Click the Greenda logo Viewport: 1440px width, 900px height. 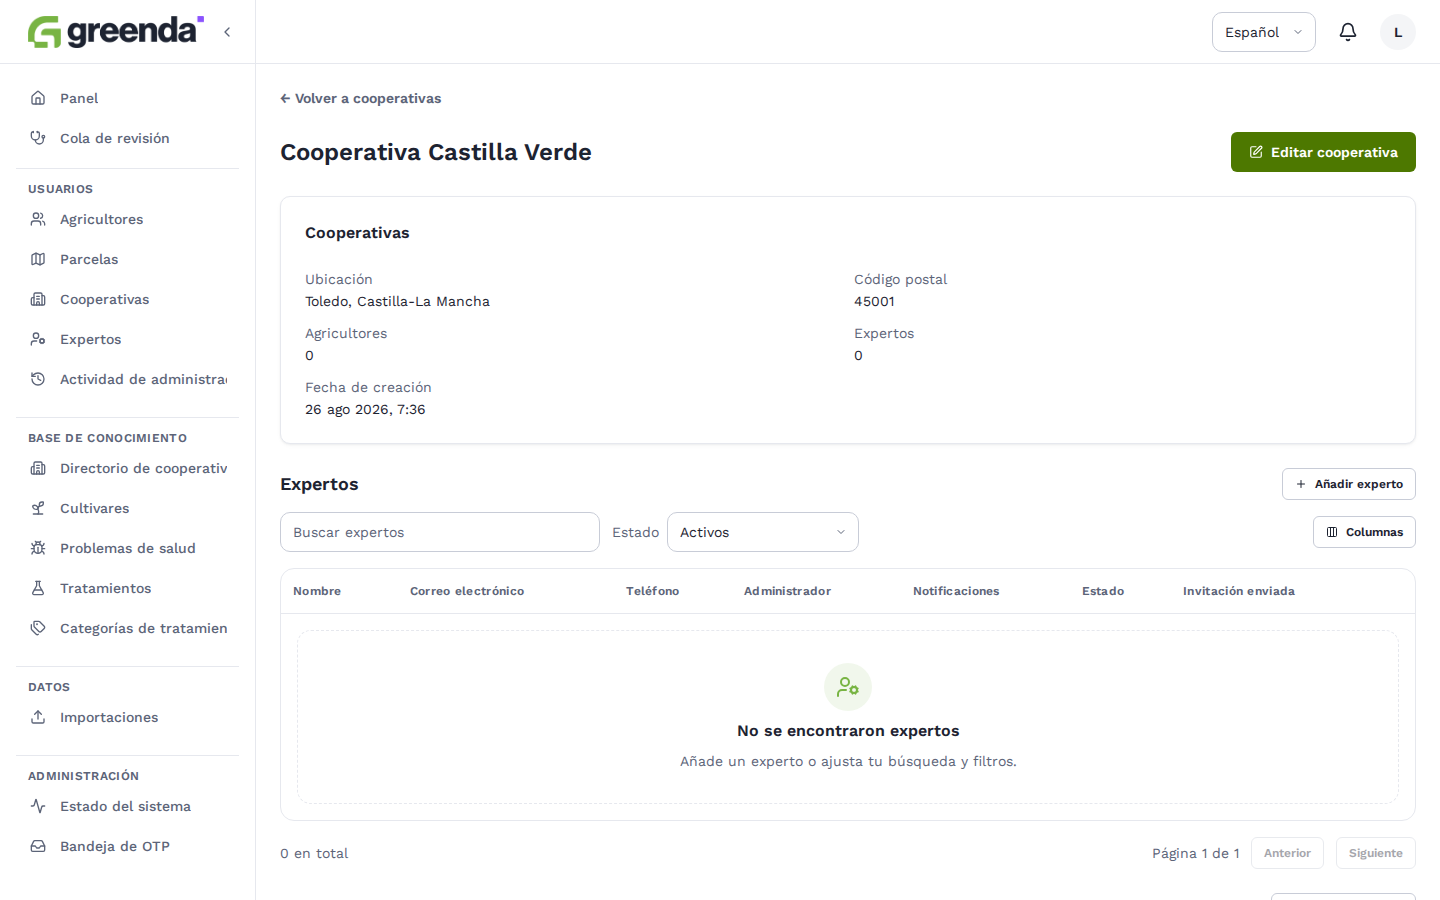click(115, 32)
